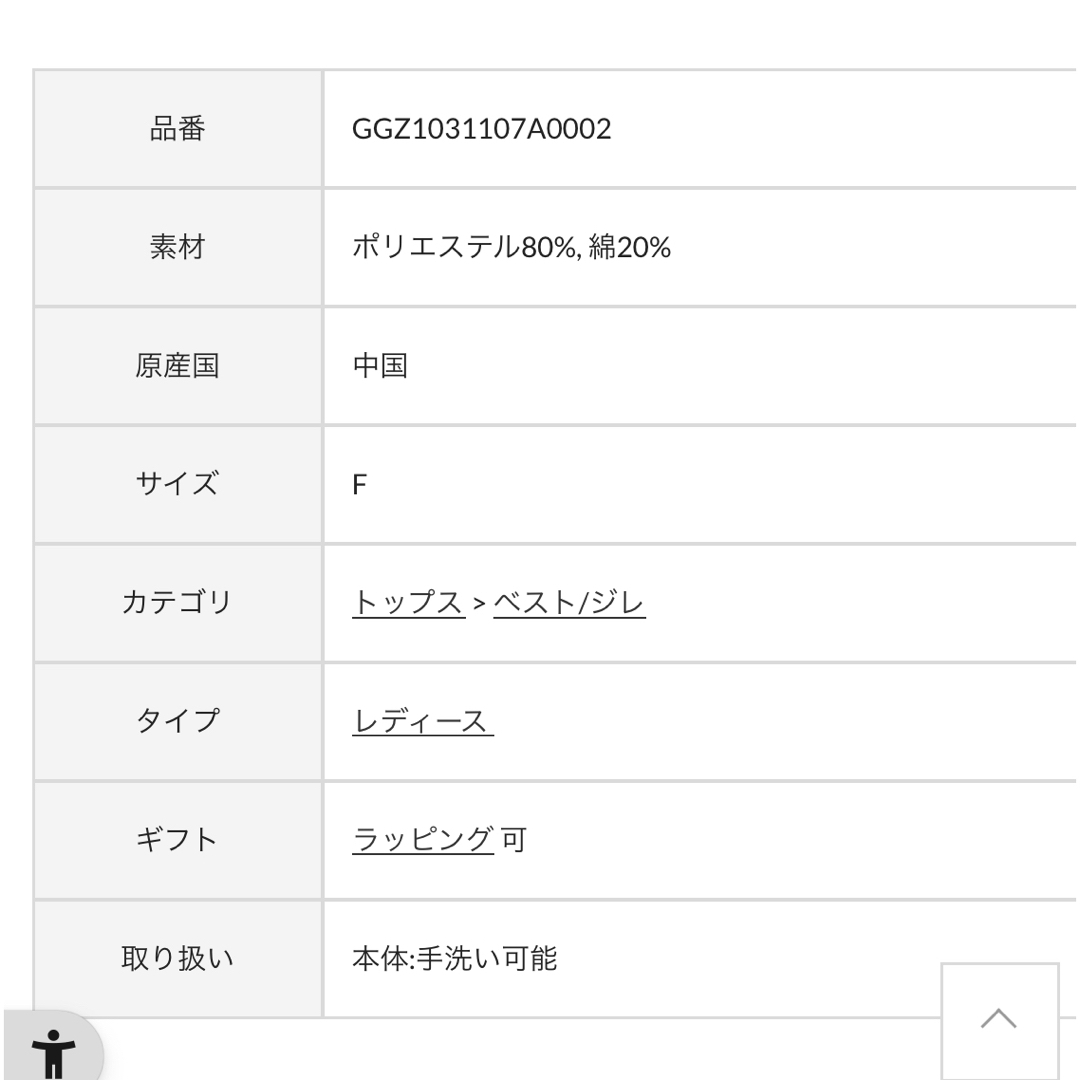Open the ベスト/ジレ category link

coord(570,603)
